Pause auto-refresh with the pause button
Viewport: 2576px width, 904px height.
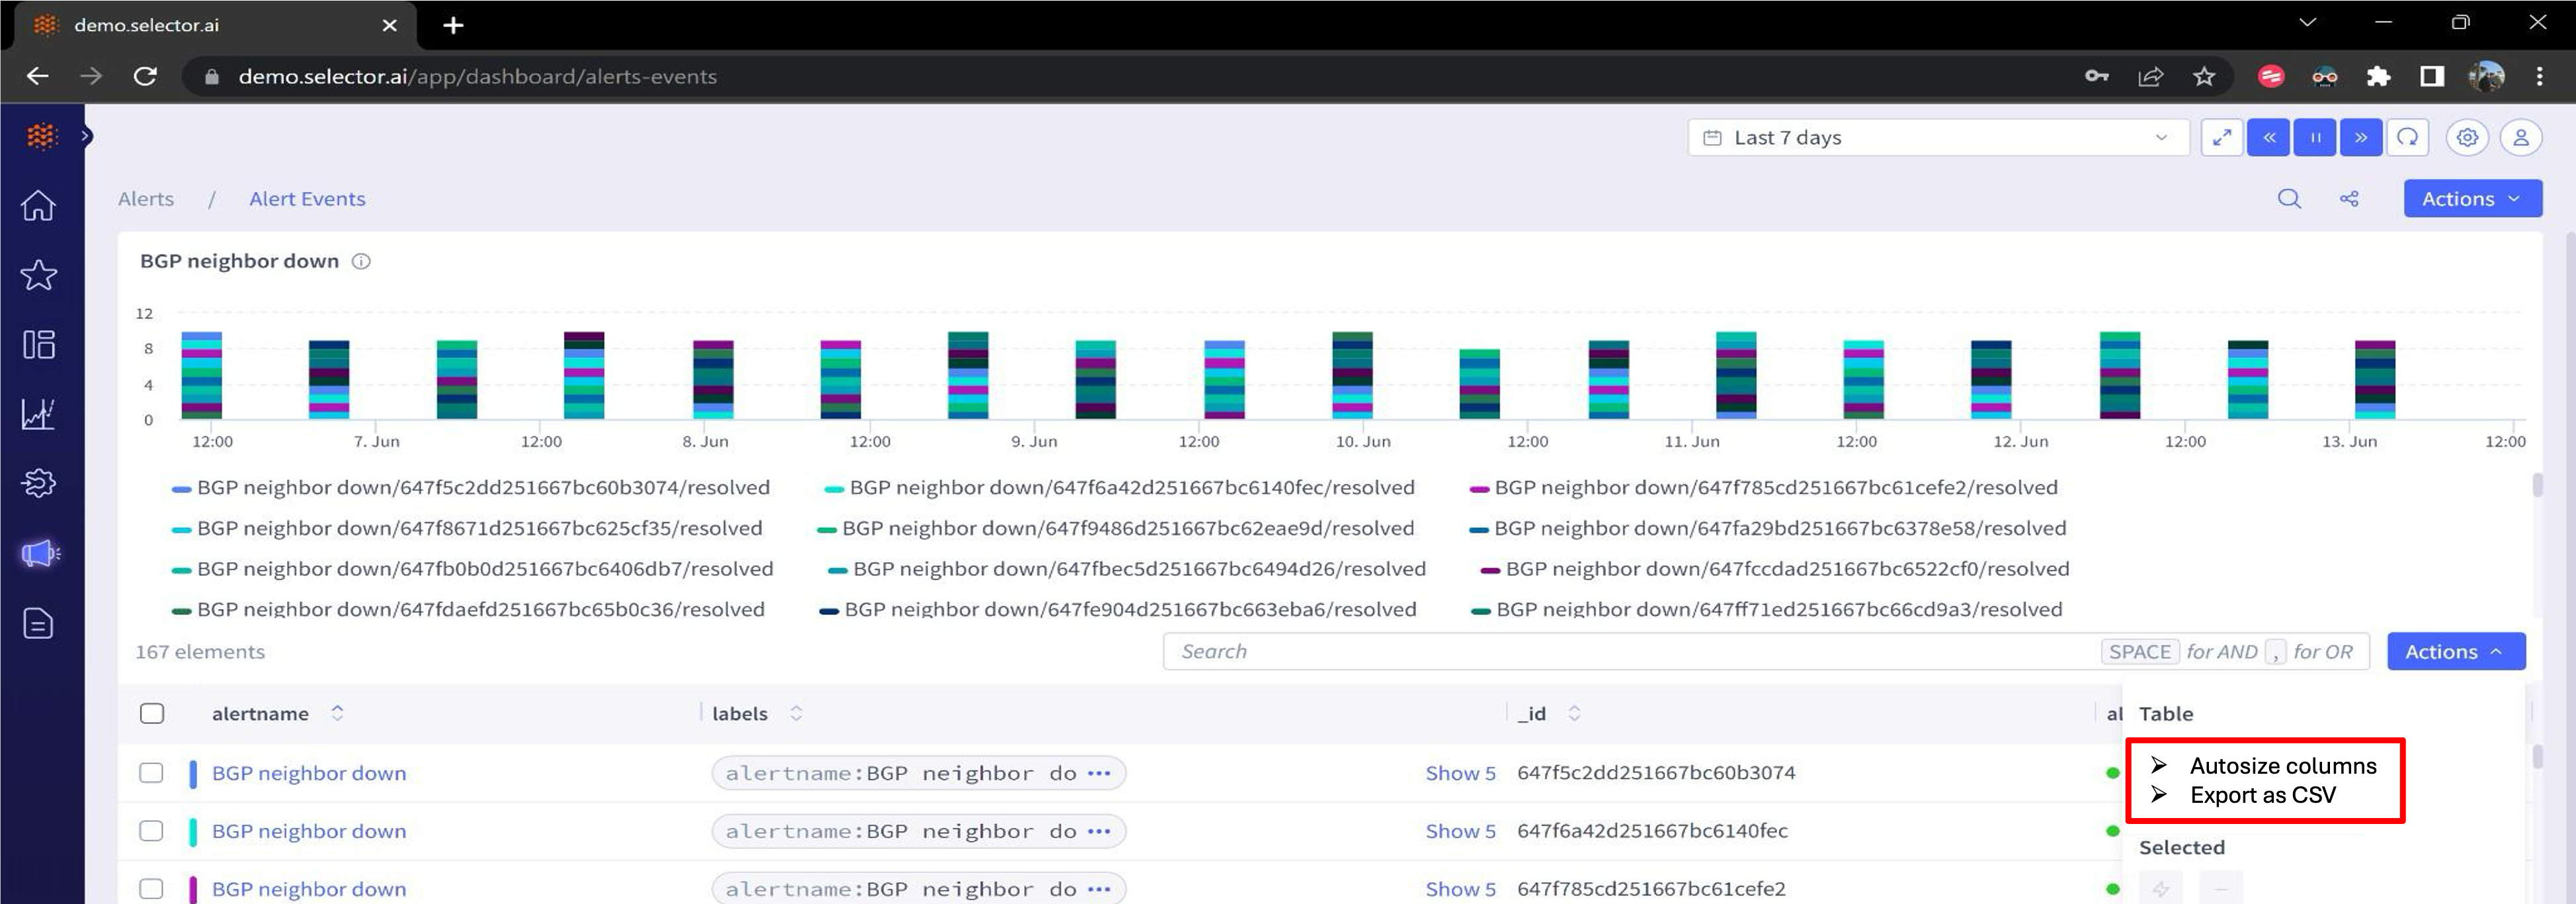tap(2315, 138)
